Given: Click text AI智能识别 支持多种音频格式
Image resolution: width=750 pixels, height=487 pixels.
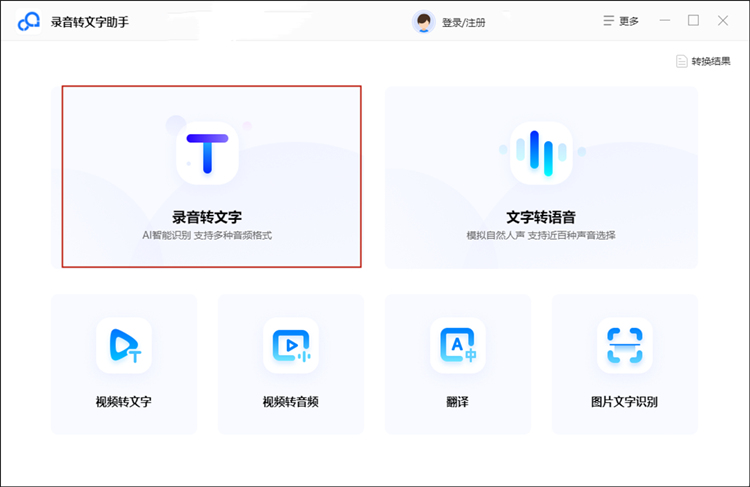Looking at the screenshot, I should click(207, 235).
